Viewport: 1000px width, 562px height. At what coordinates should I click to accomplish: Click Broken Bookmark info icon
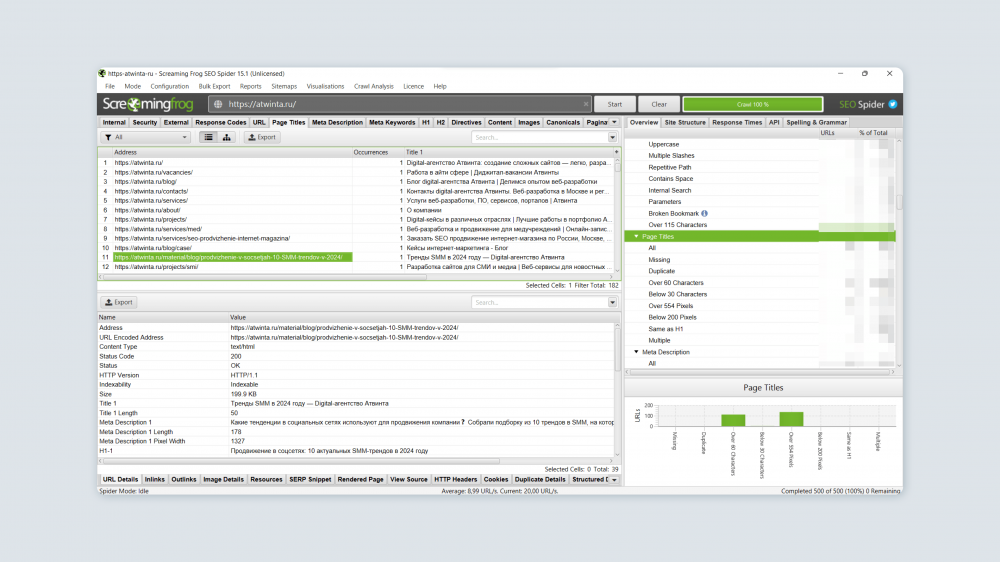click(704, 214)
